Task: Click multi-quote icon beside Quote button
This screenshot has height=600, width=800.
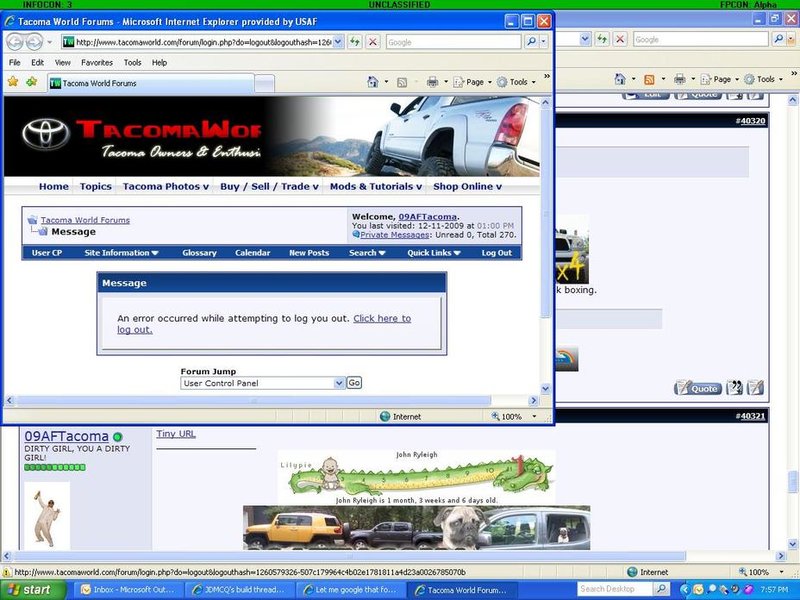Action: pyautogui.click(x=735, y=388)
